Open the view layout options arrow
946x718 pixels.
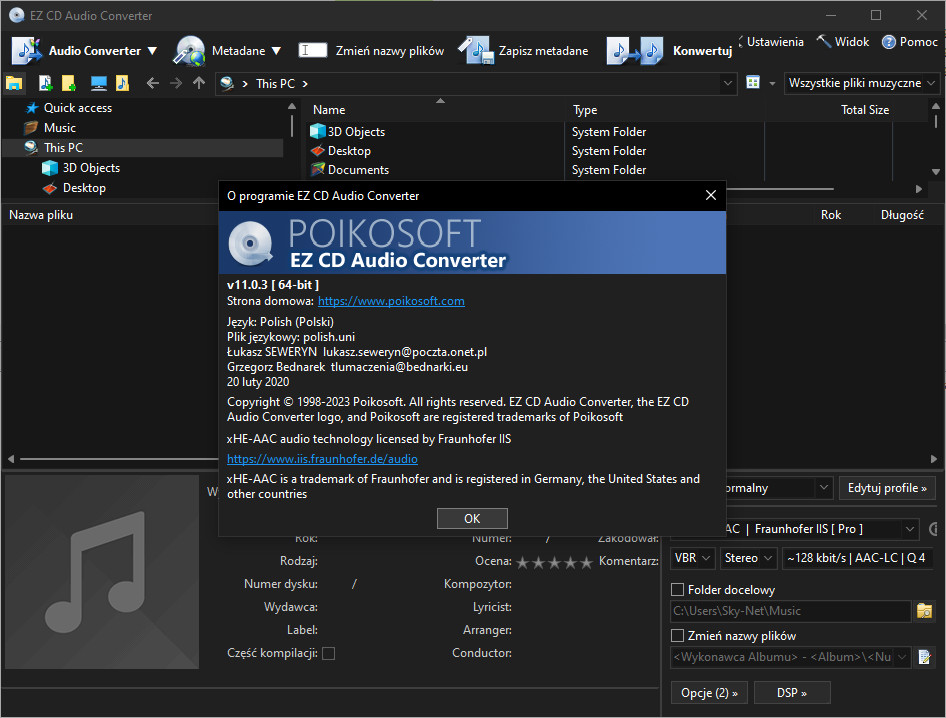coord(772,83)
